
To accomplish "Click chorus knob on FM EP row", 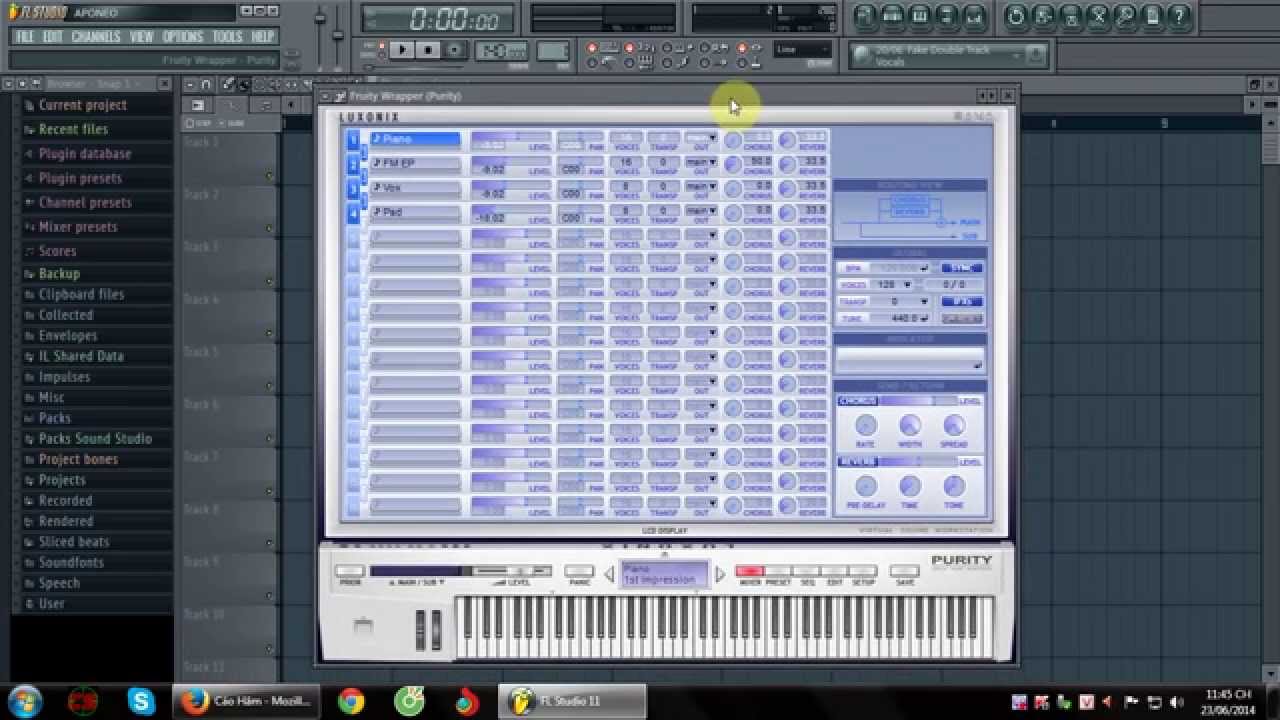I will [733, 165].
